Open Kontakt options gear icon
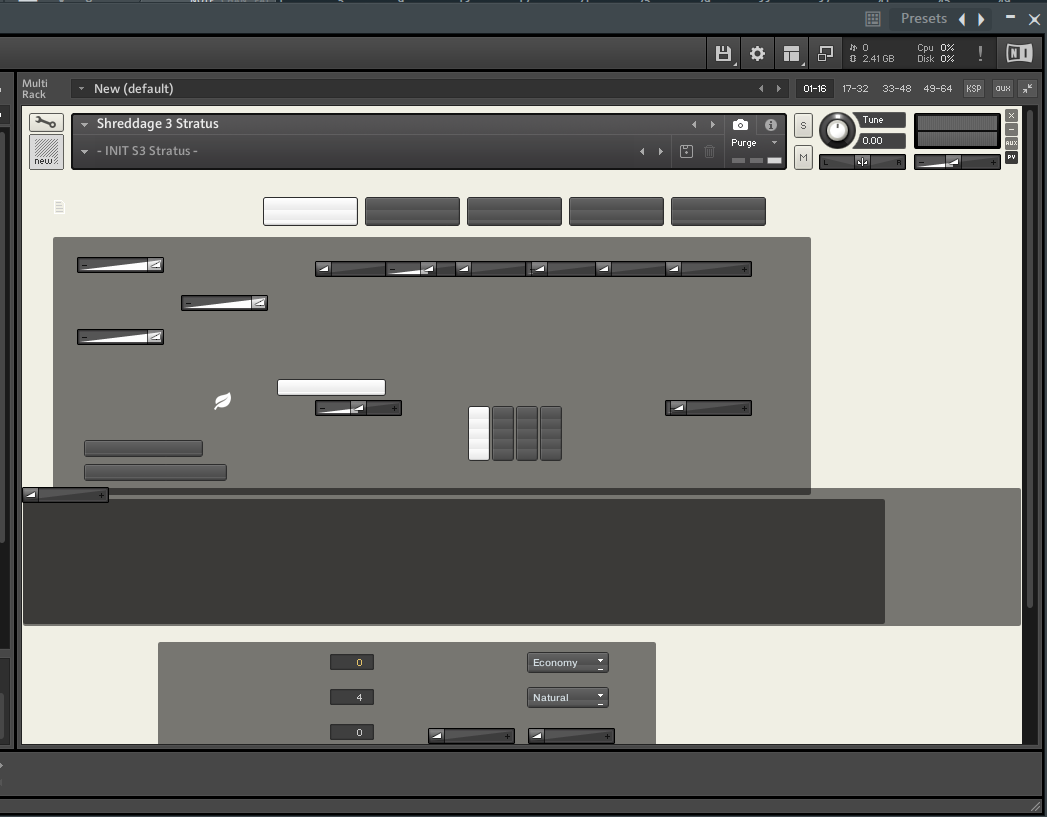This screenshot has height=817, width=1047. (757, 53)
